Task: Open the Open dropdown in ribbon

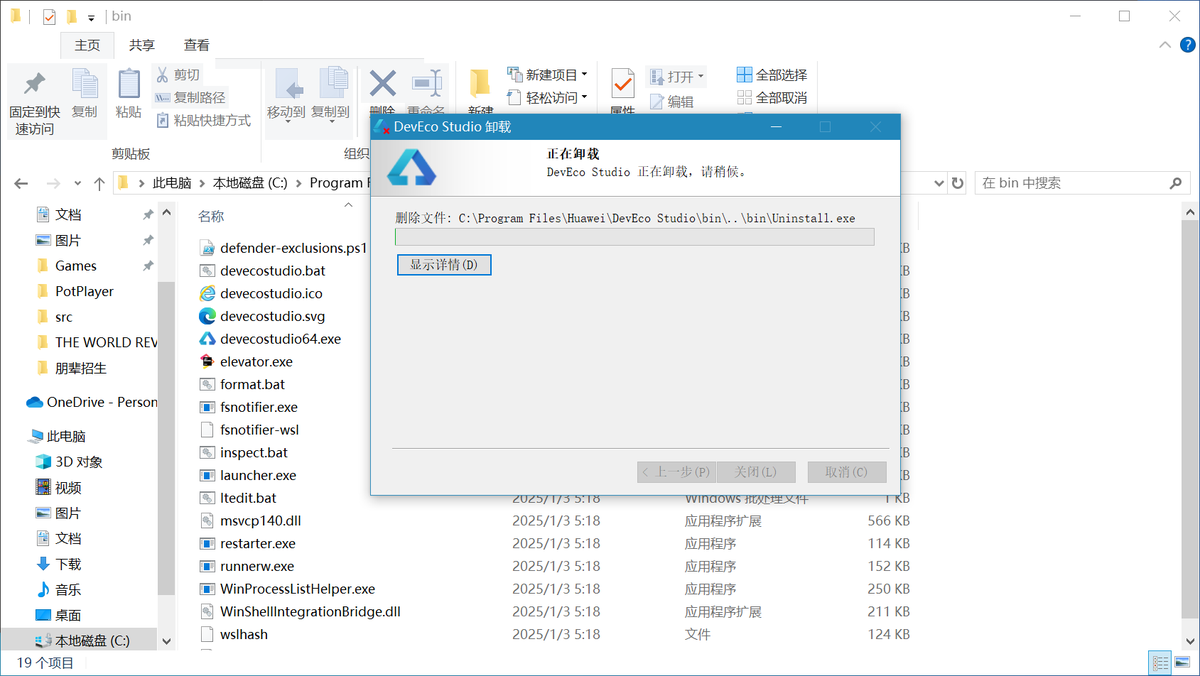Action: click(x=677, y=76)
